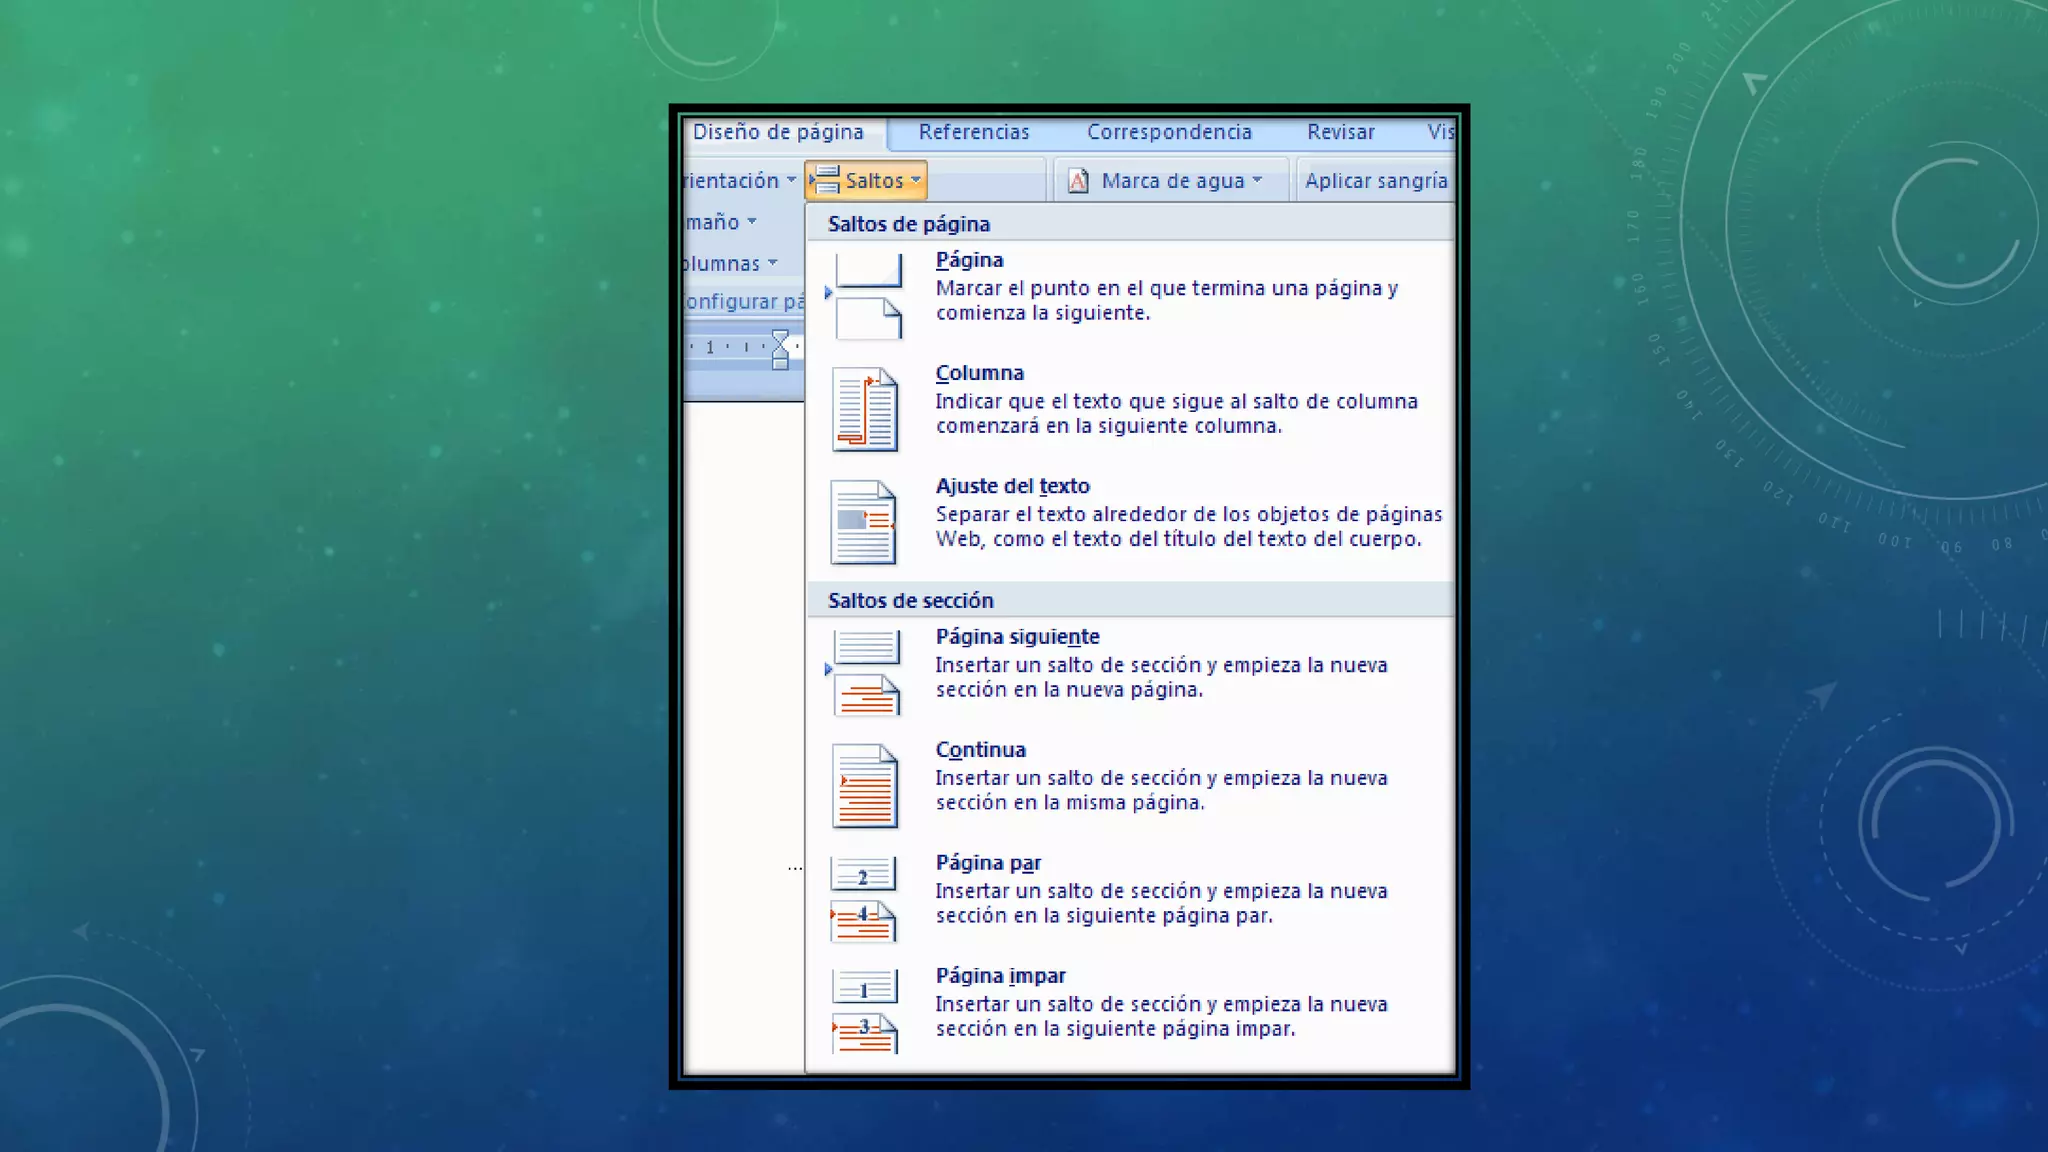This screenshot has width=2048, height=1152.
Task: Expand the Saltos dropdown arrow
Action: coord(916,180)
